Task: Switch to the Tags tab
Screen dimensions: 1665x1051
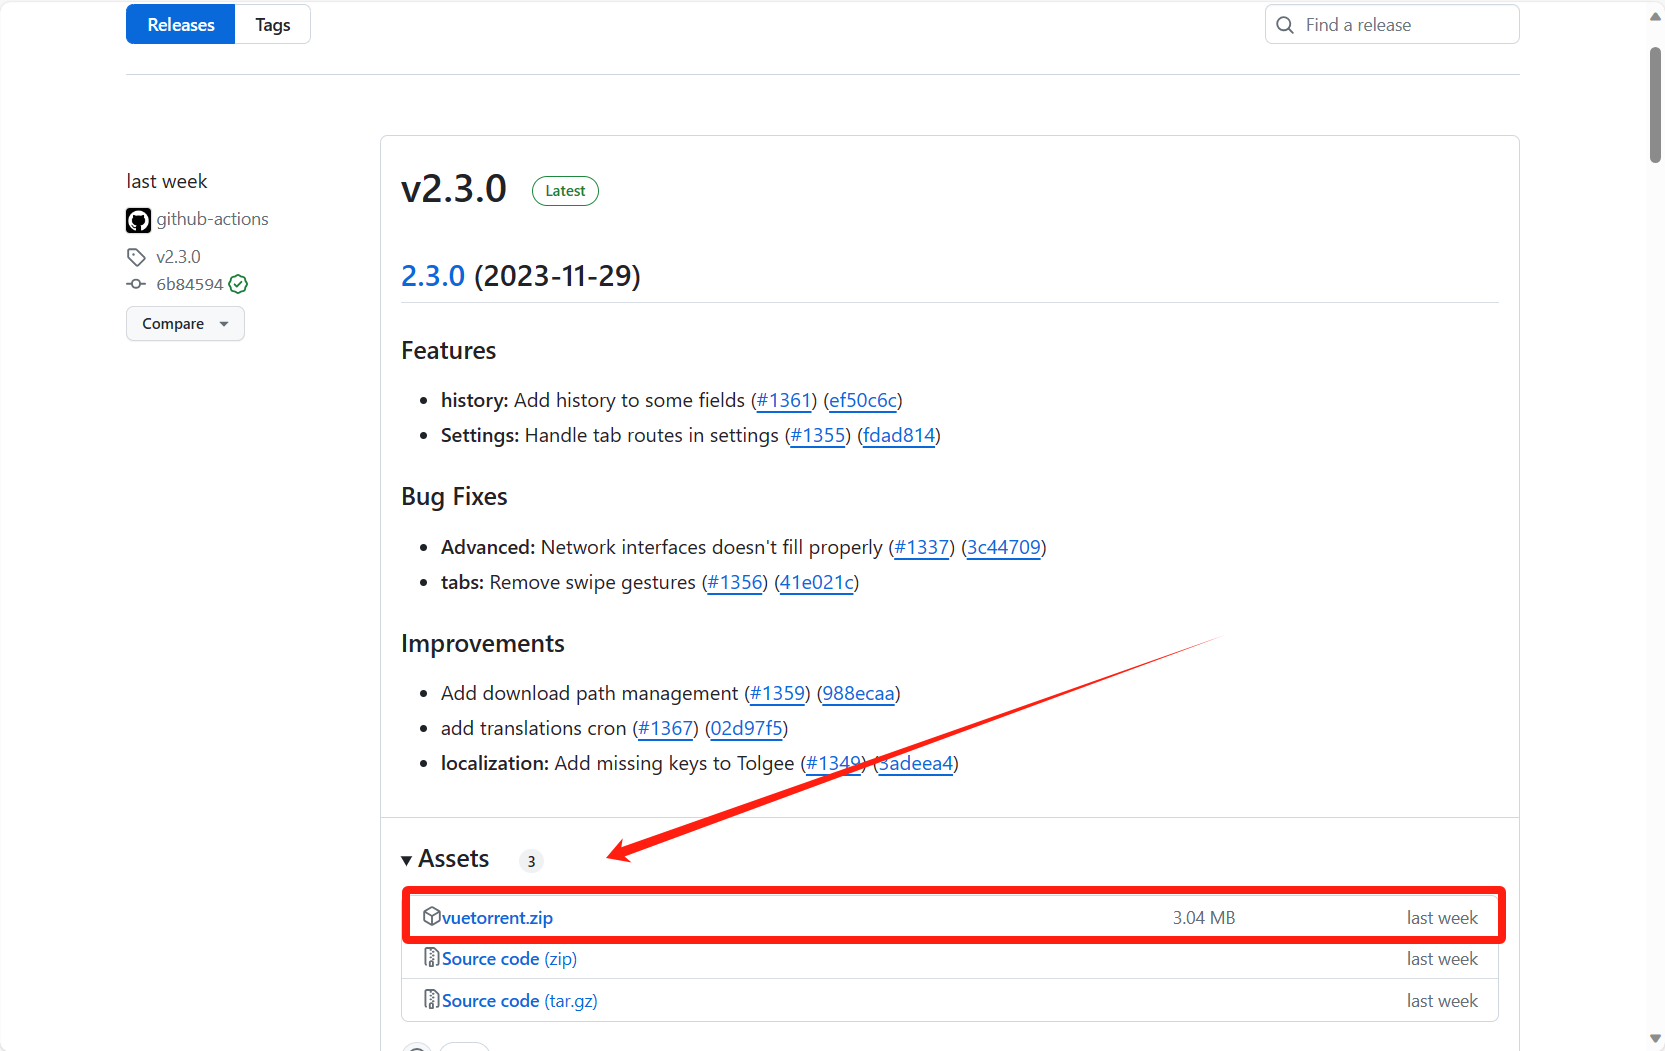Action: (x=272, y=25)
